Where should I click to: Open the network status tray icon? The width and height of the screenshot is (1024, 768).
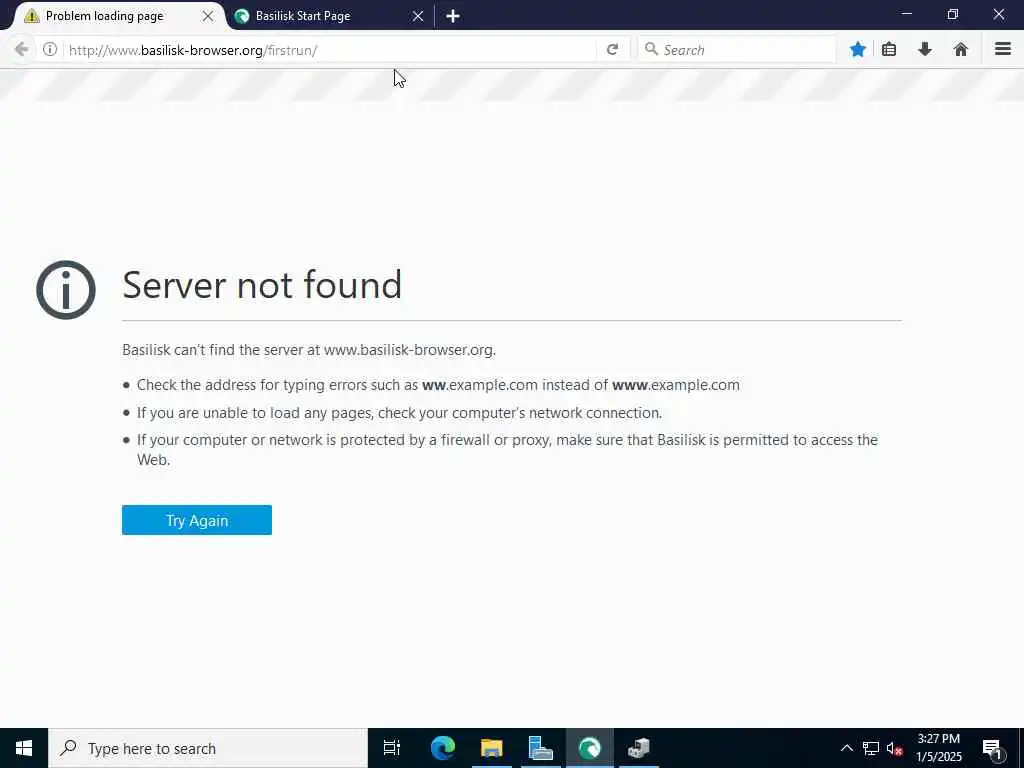(870, 748)
